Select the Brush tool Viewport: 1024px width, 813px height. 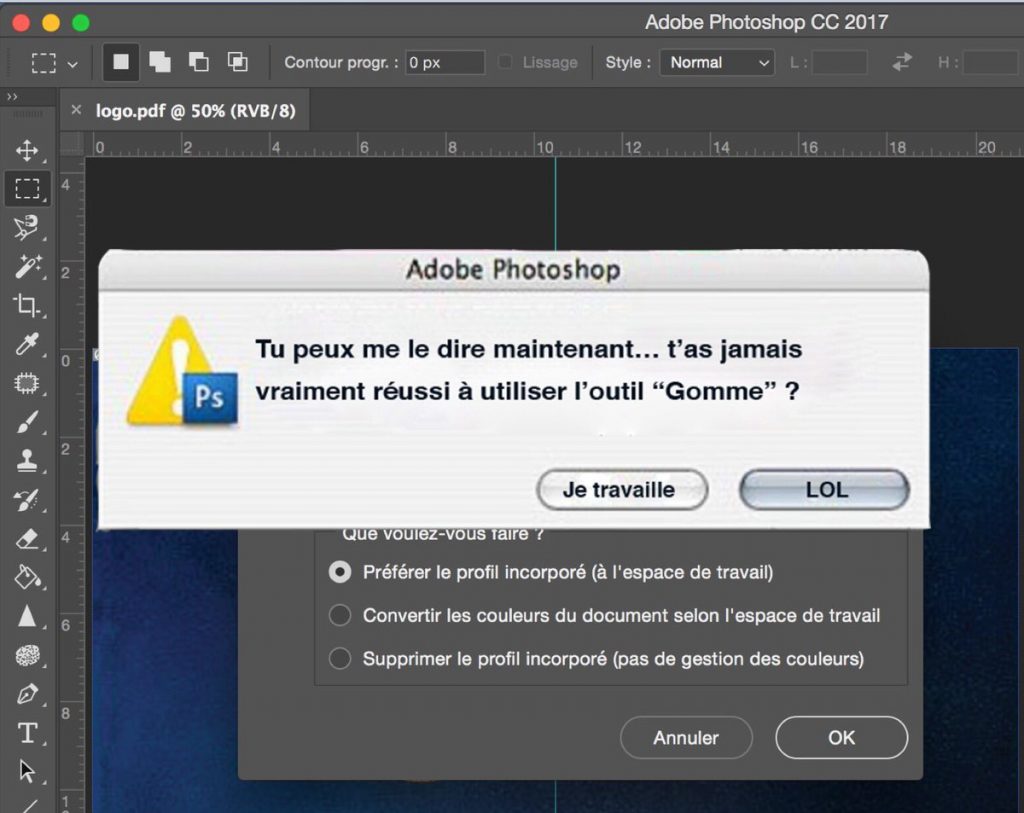click(x=27, y=422)
